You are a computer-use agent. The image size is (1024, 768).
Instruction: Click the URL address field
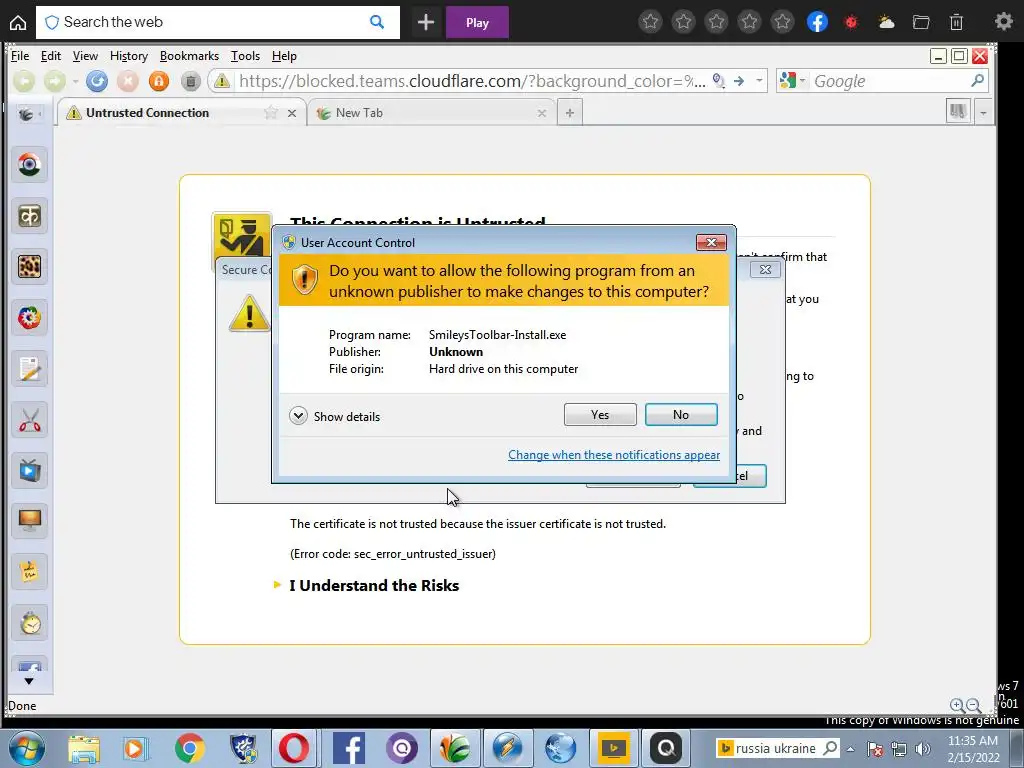coord(472,81)
